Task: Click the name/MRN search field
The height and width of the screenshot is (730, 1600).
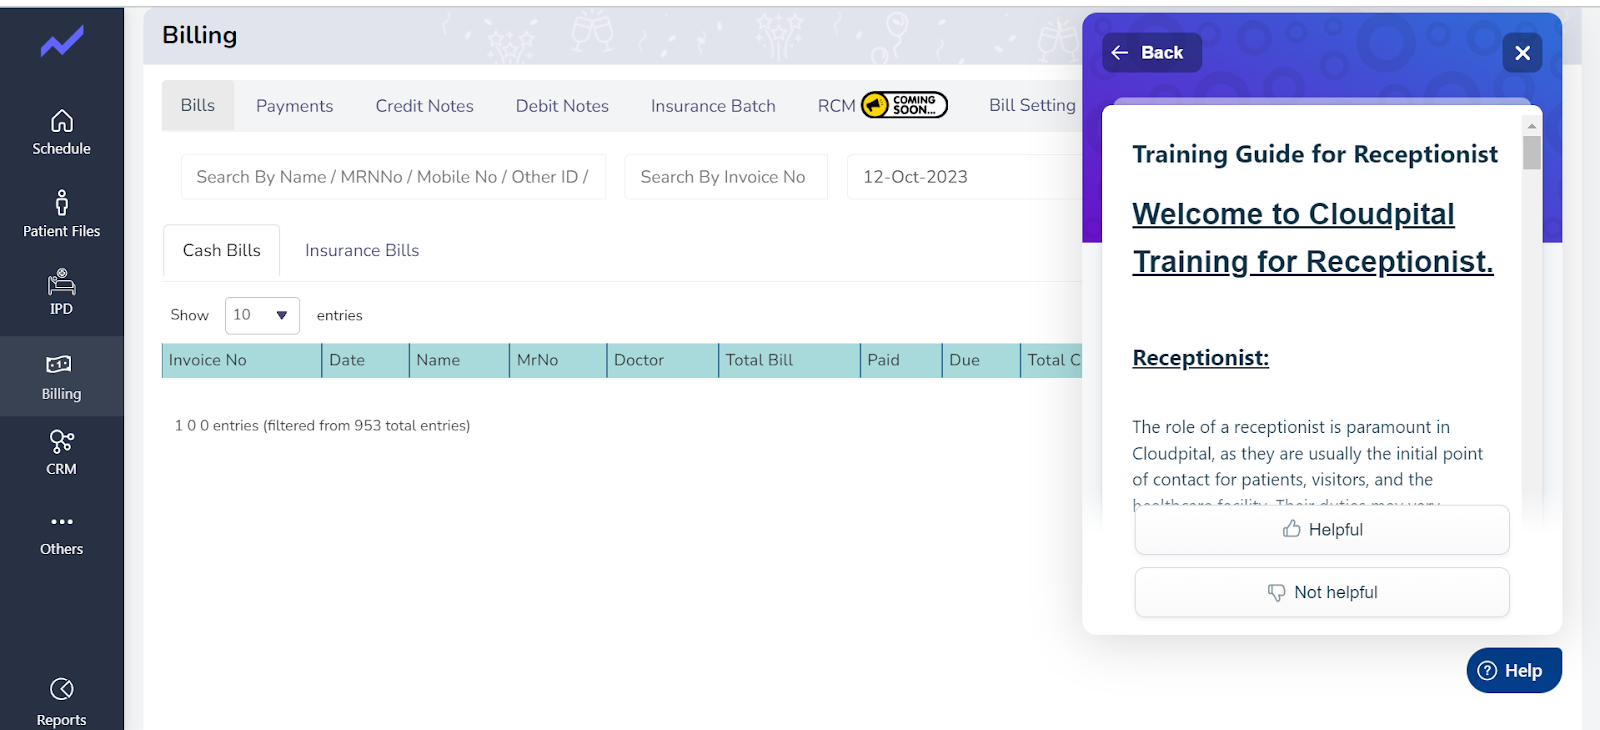Action: [x=393, y=177]
